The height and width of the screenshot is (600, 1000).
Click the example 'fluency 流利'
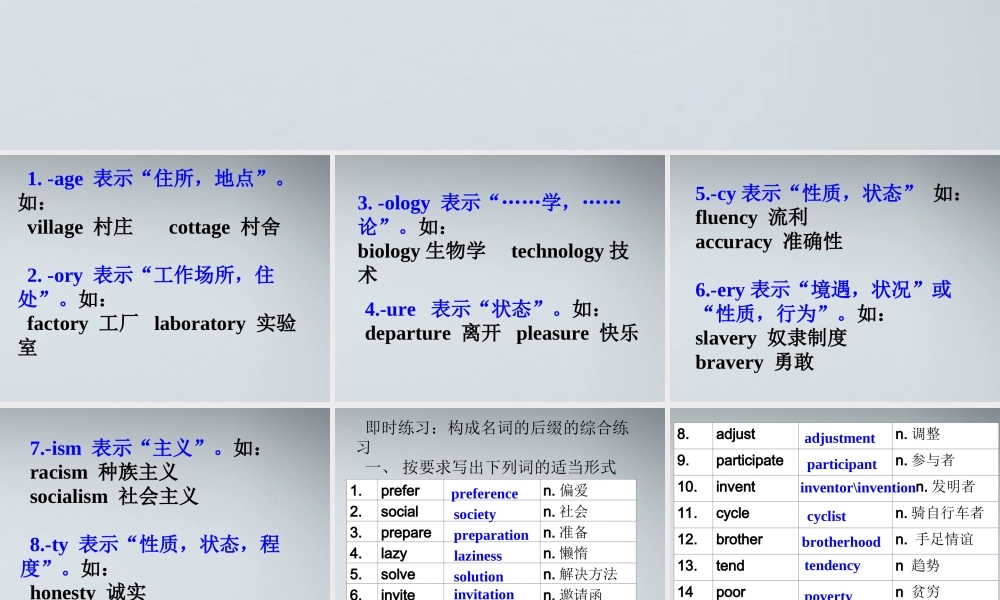751,217
